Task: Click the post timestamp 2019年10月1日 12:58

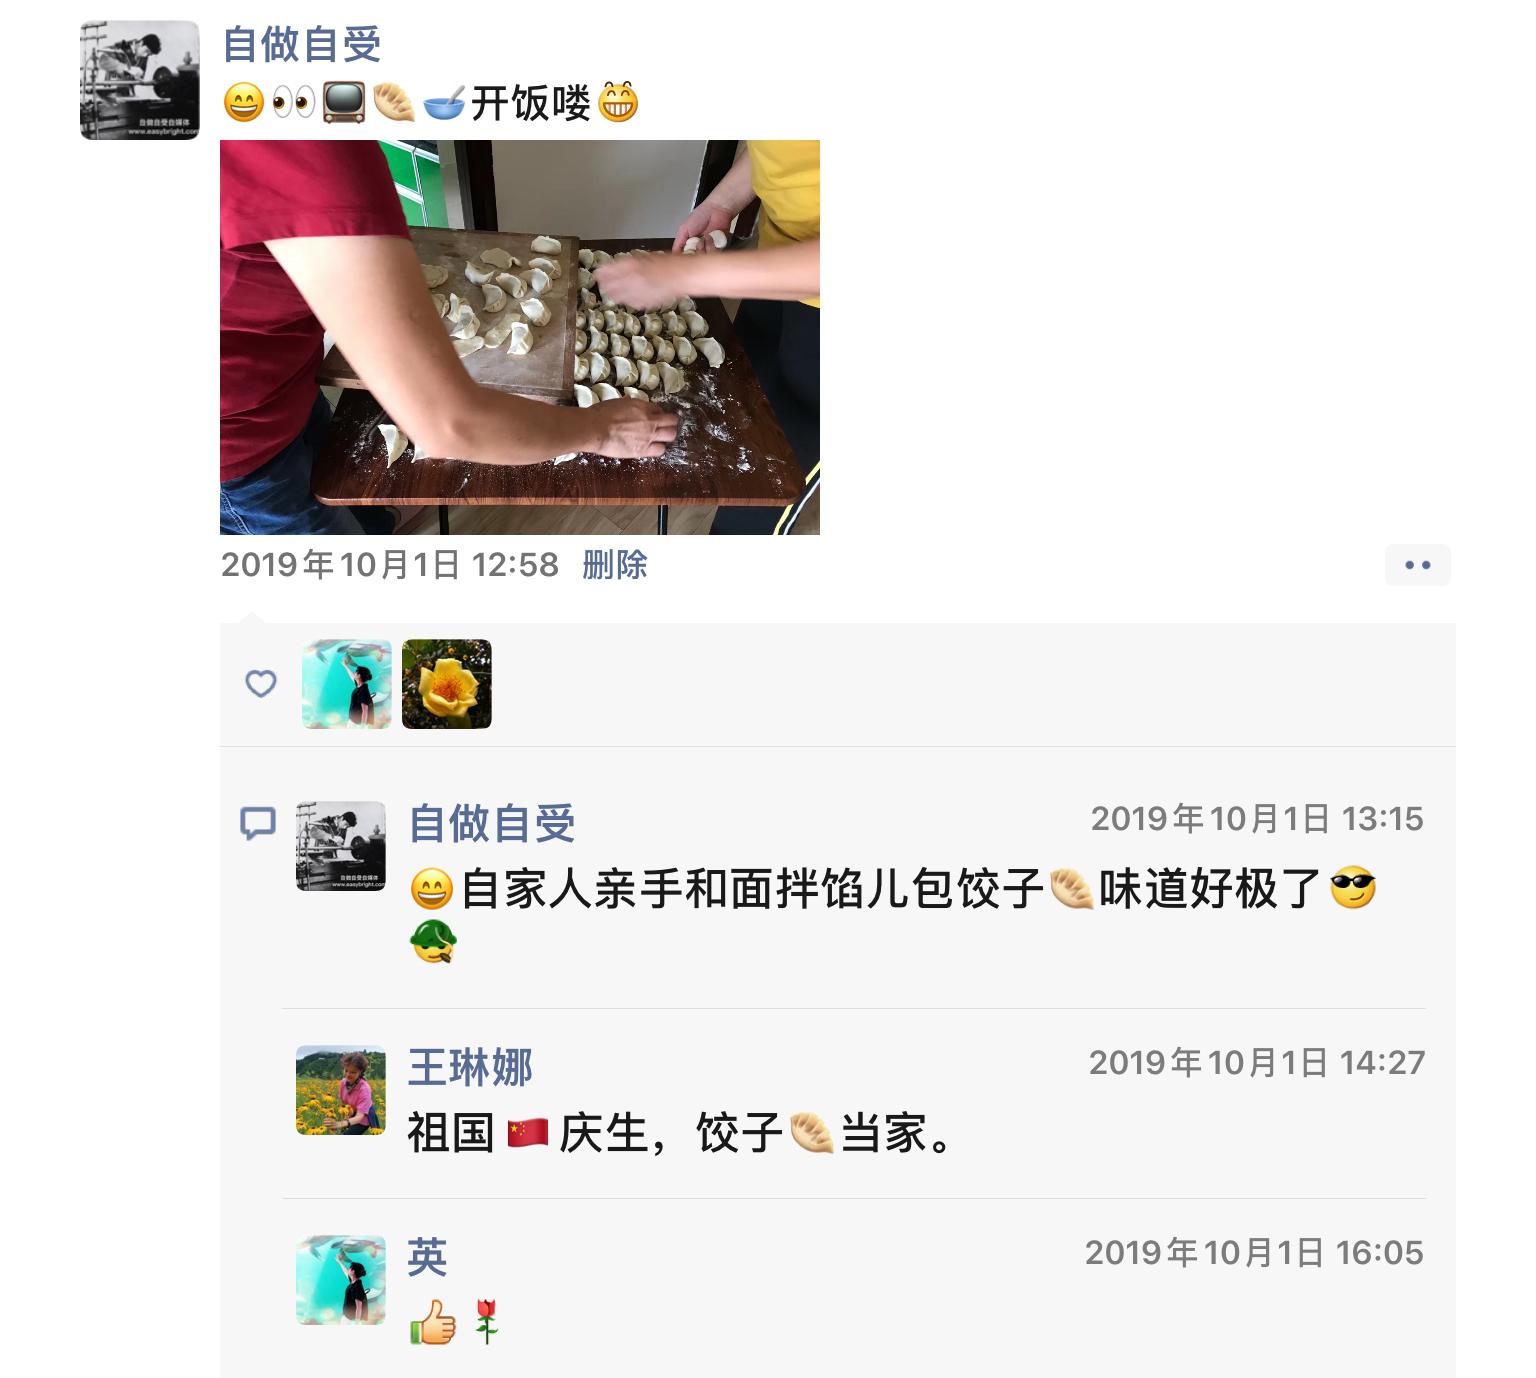Action: 390,565
